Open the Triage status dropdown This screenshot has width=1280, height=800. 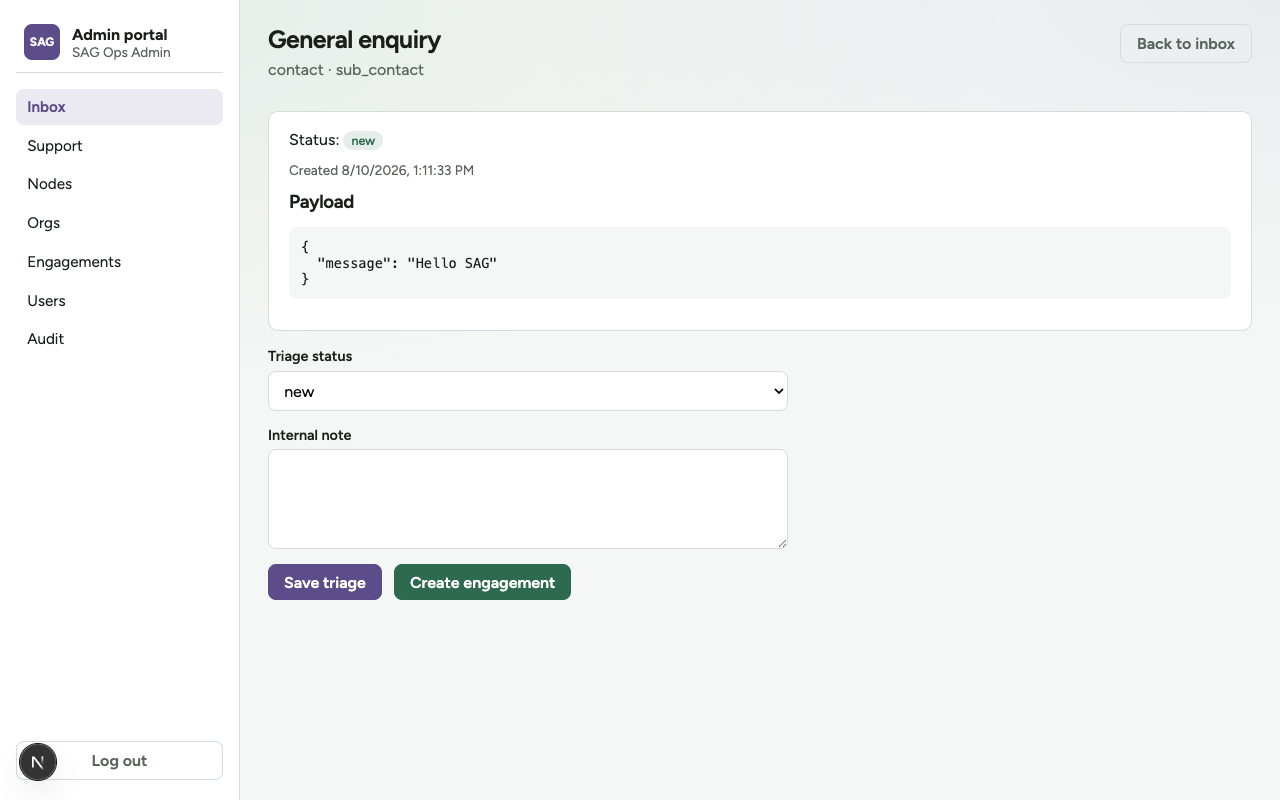527,391
